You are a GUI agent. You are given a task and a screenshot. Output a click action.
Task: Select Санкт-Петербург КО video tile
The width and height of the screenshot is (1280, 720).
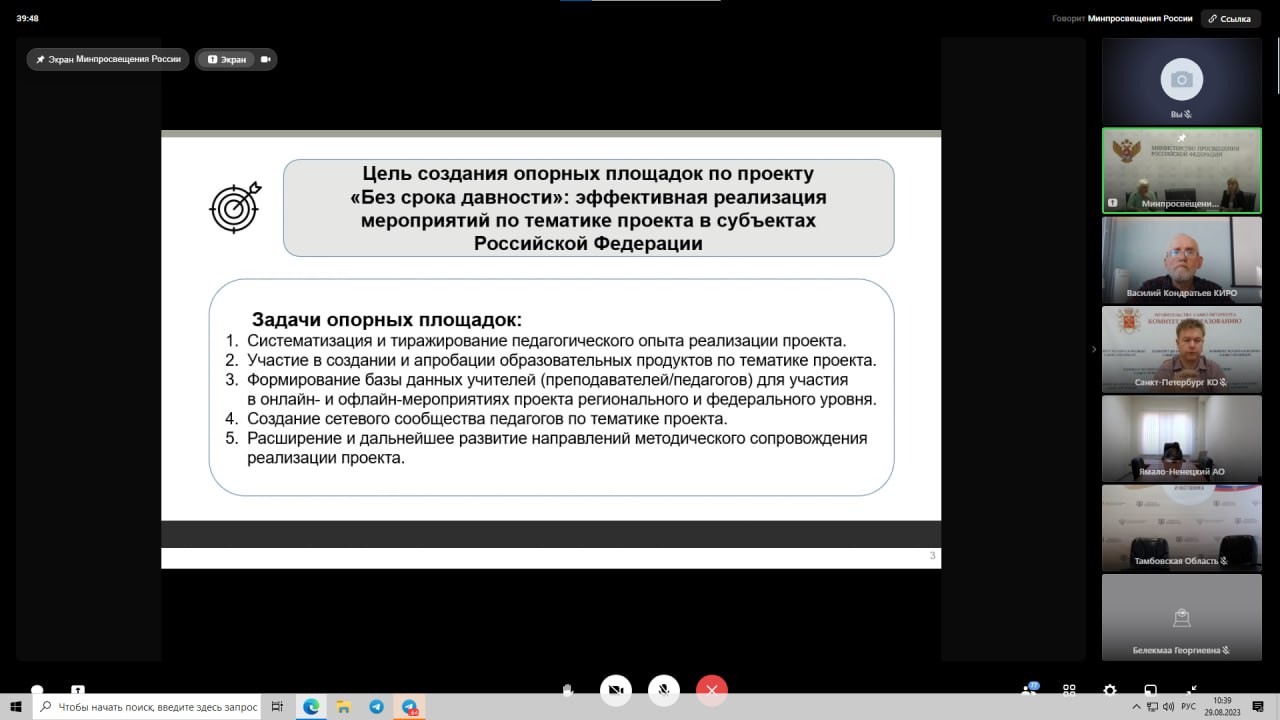pyautogui.click(x=1181, y=349)
